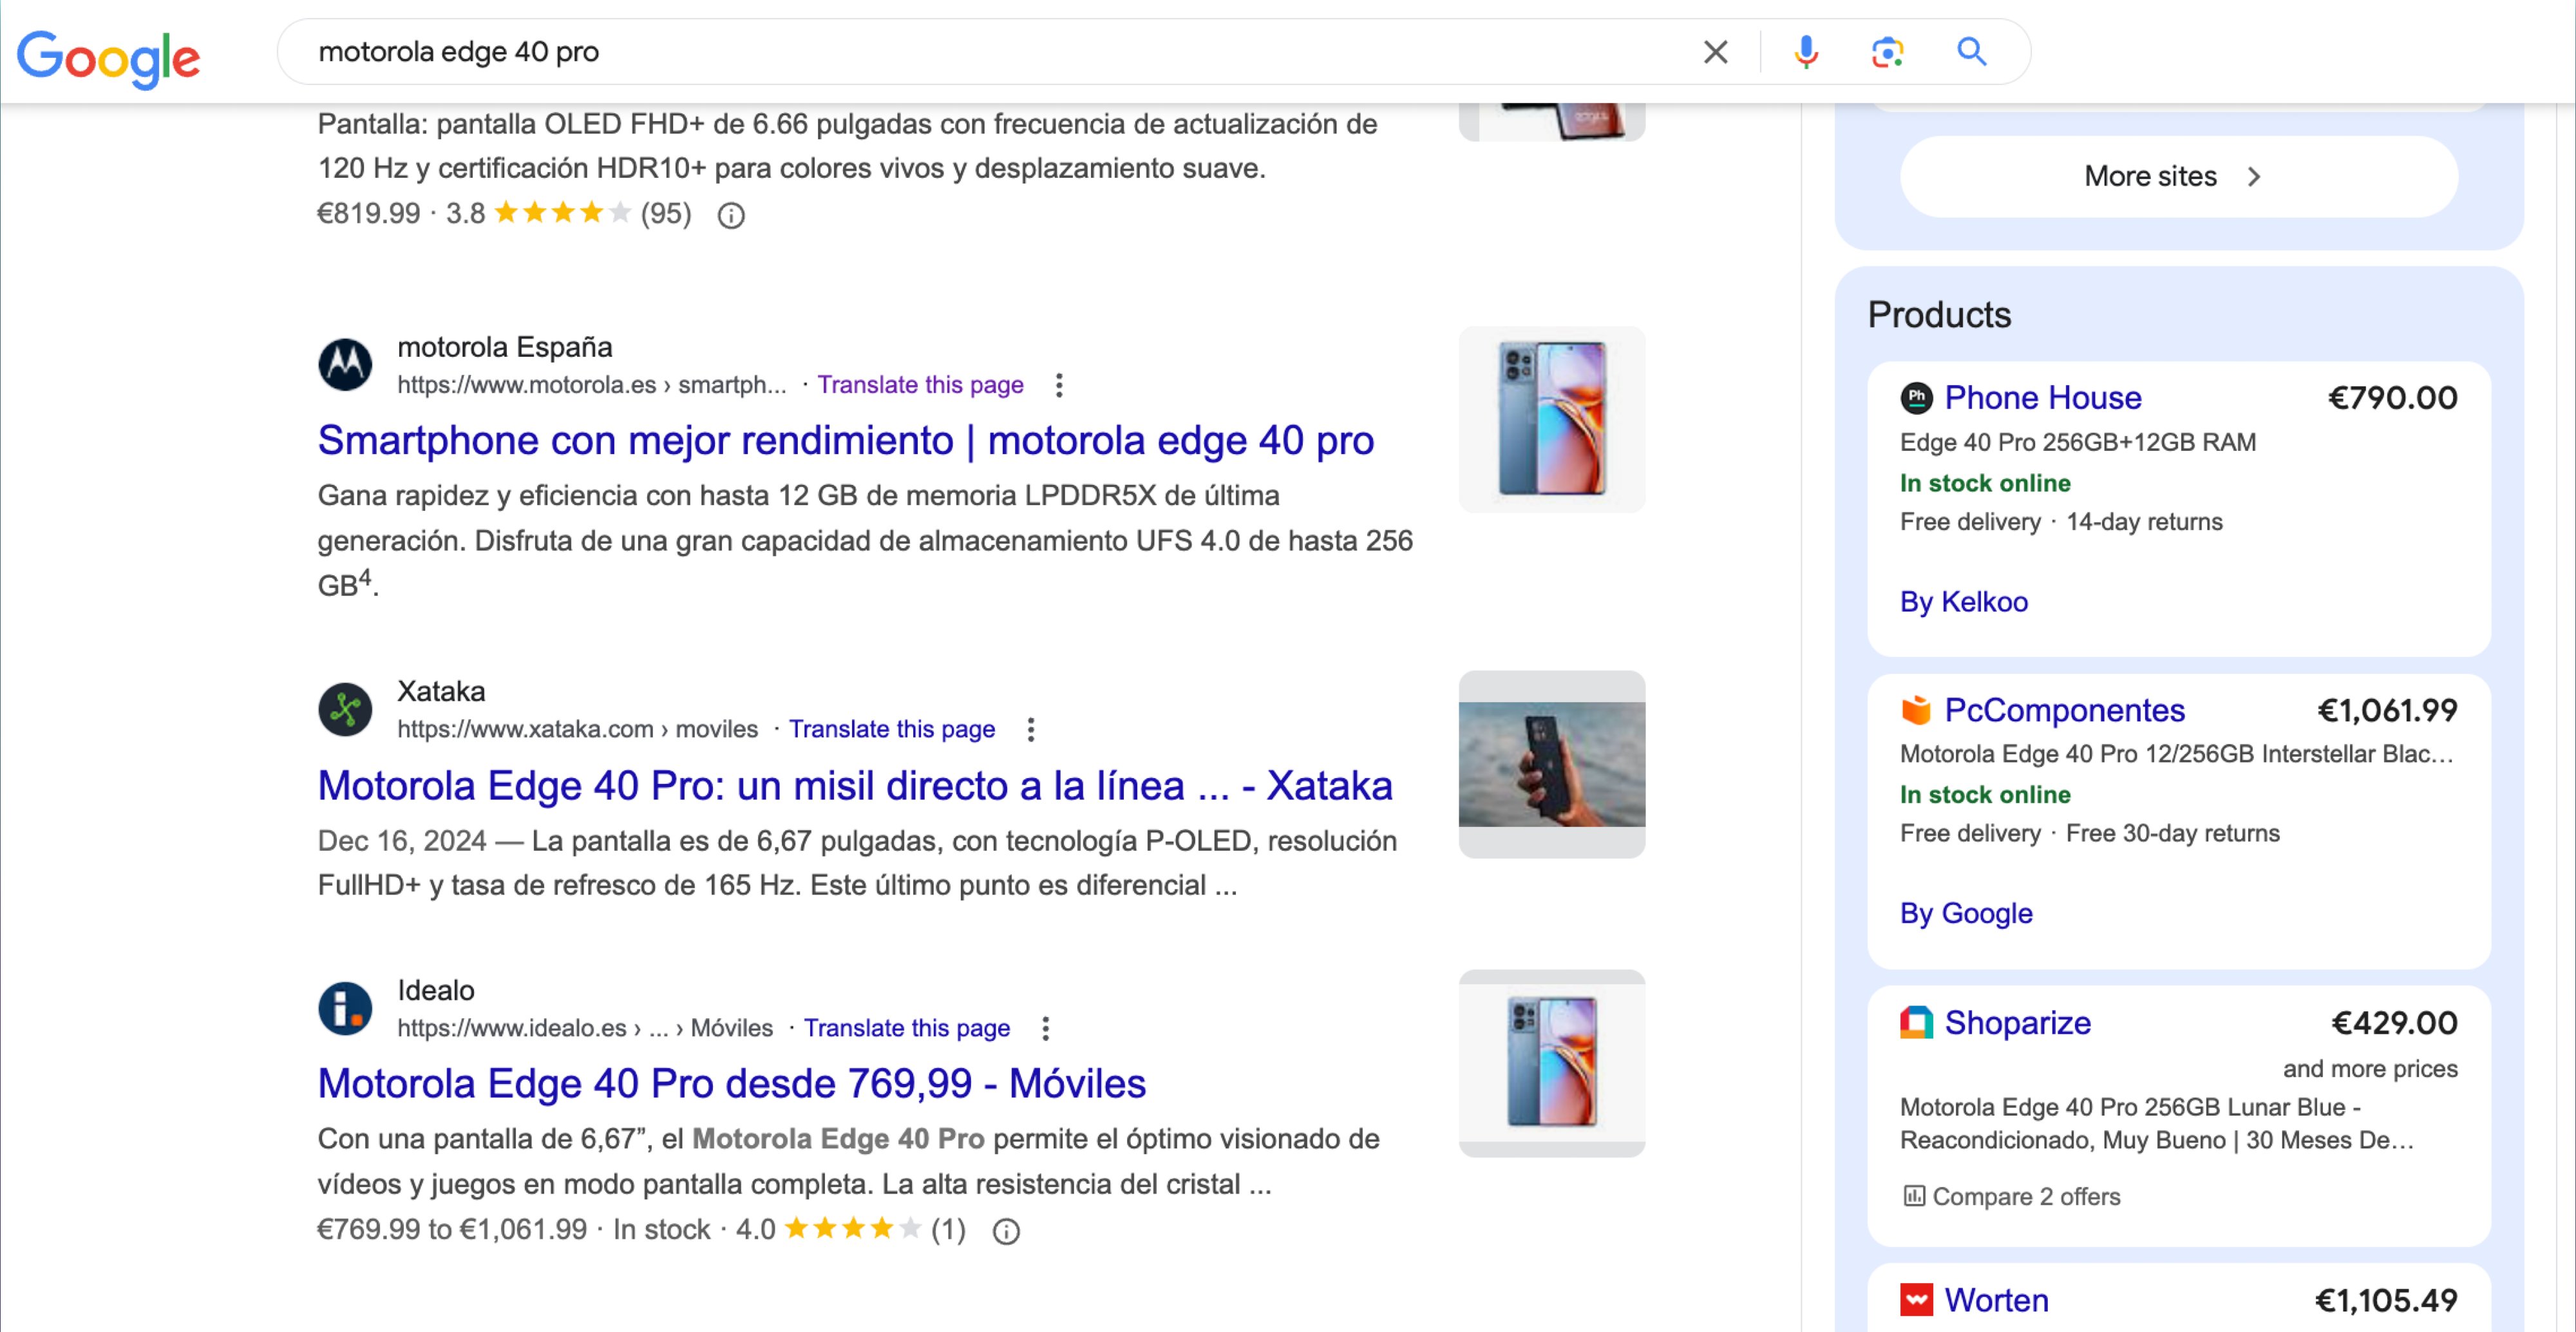2576x1332 pixels.
Task: Click the Xataka site favicon
Action: point(345,709)
